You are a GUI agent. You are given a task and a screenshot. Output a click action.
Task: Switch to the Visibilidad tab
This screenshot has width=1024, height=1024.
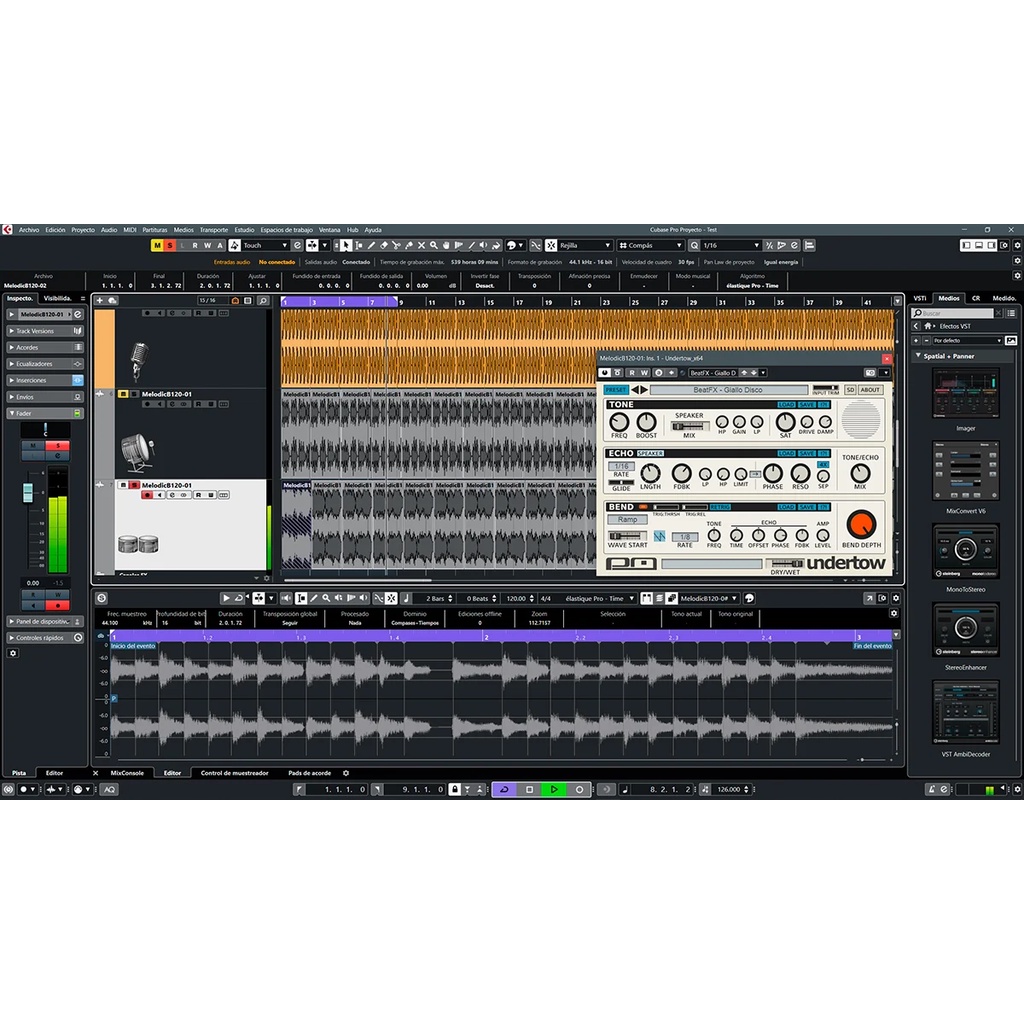pyautogui.click(x=57, y=298)
